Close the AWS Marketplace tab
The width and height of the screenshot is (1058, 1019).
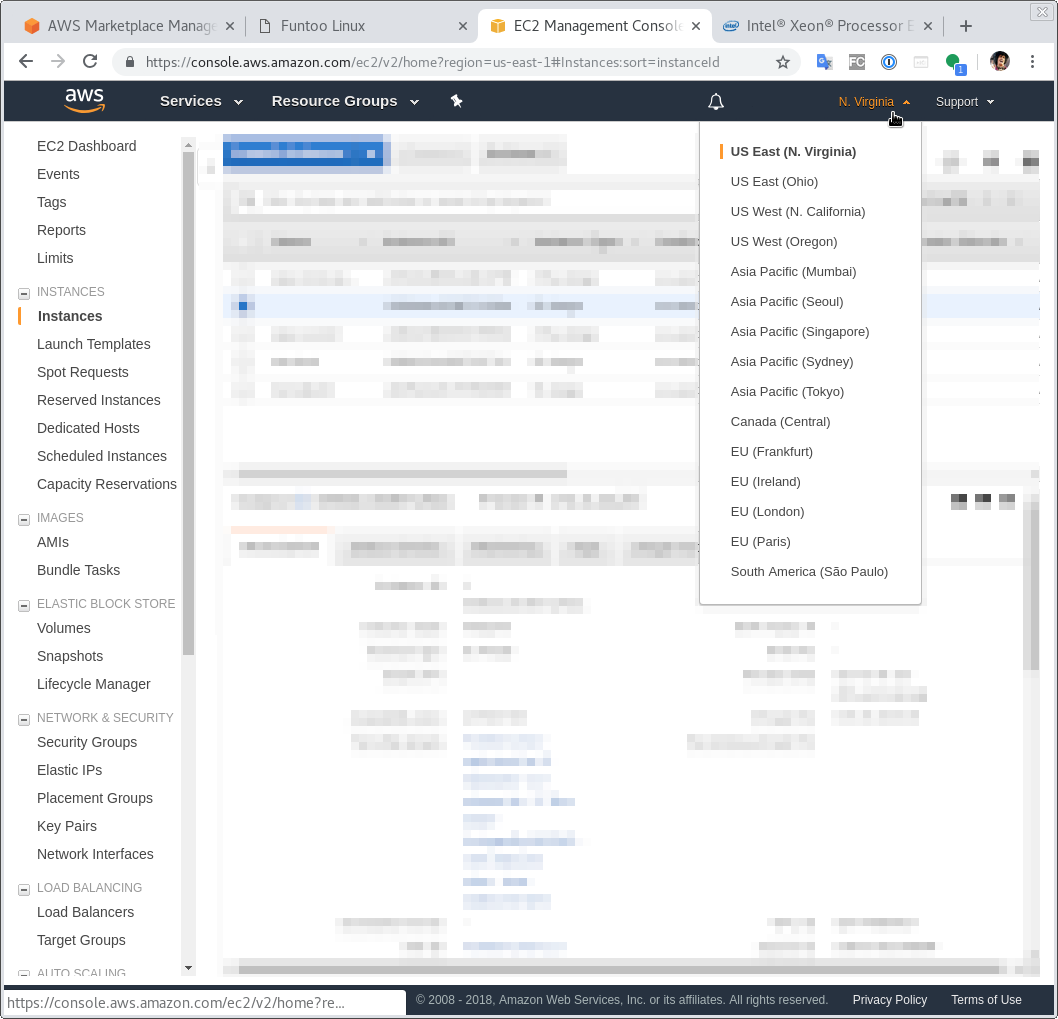click(229, 26)
